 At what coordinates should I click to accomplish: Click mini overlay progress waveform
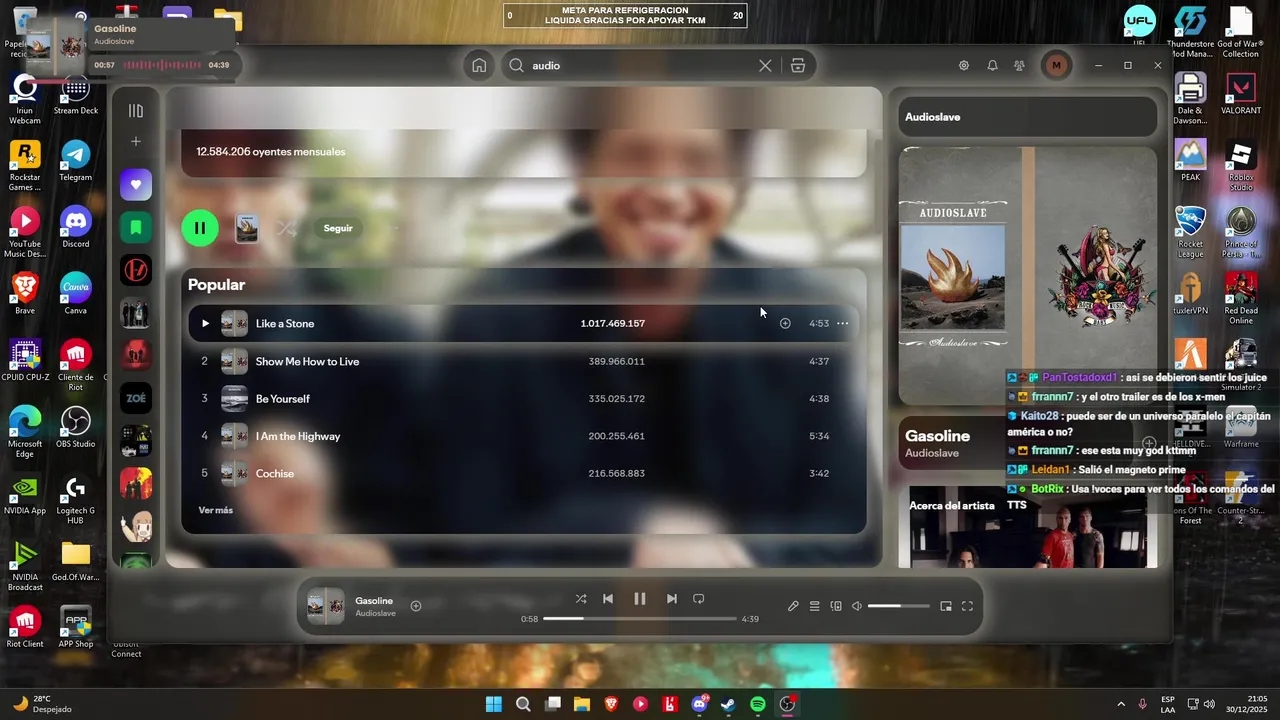[162, 65]
